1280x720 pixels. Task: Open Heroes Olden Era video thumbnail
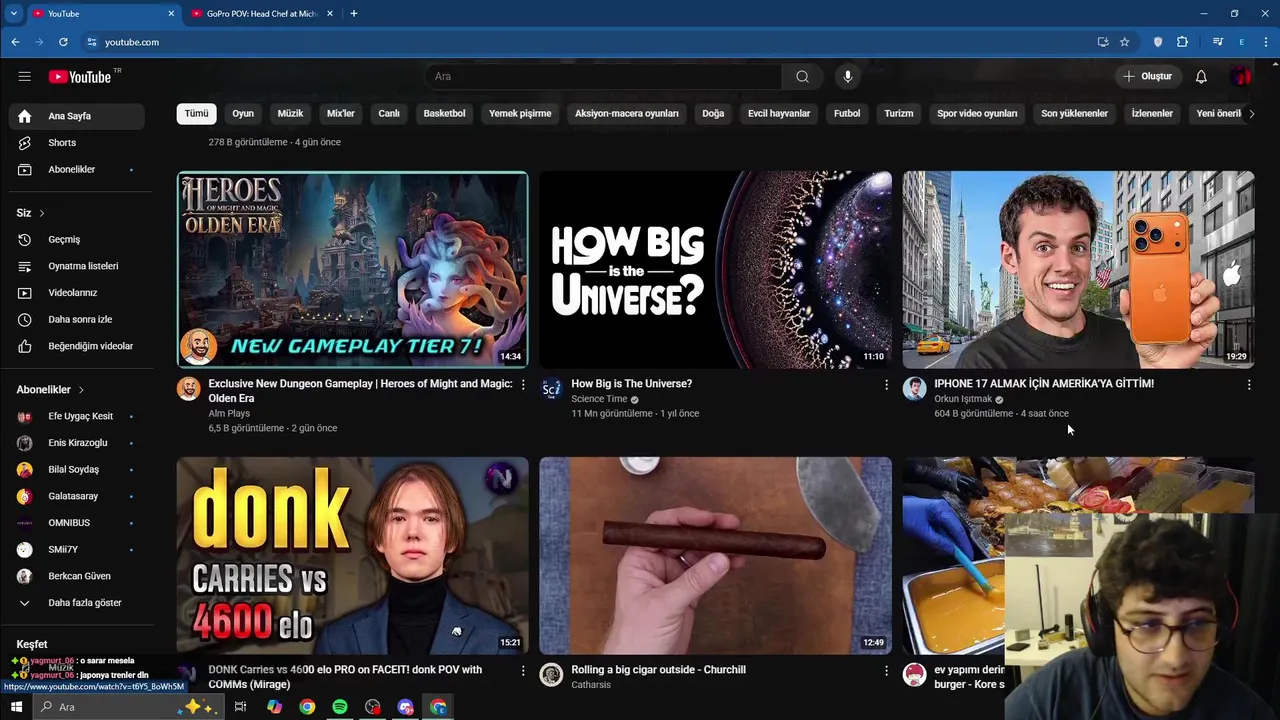tap(353, 270)
